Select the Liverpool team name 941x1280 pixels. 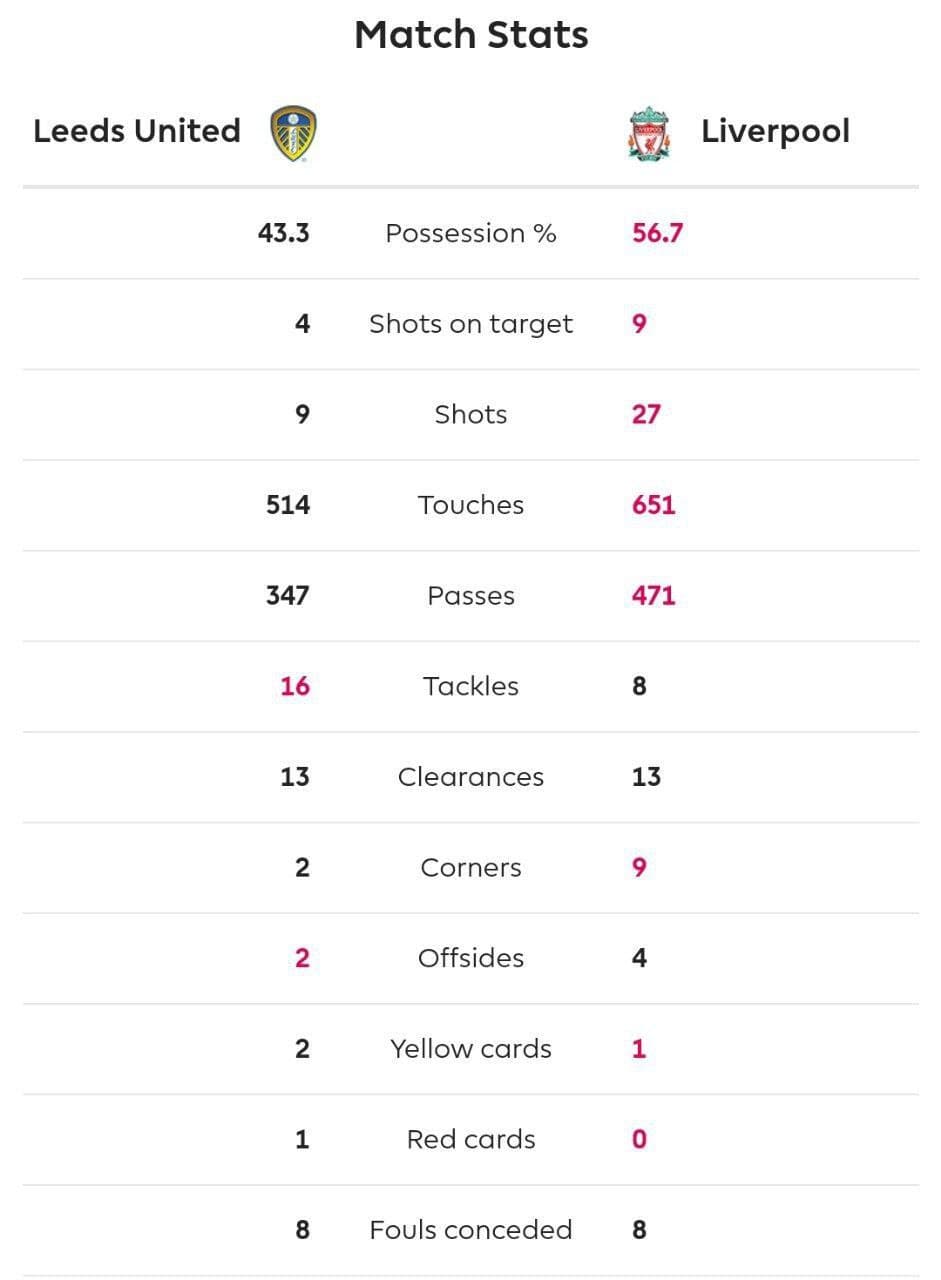pos(775,131)
